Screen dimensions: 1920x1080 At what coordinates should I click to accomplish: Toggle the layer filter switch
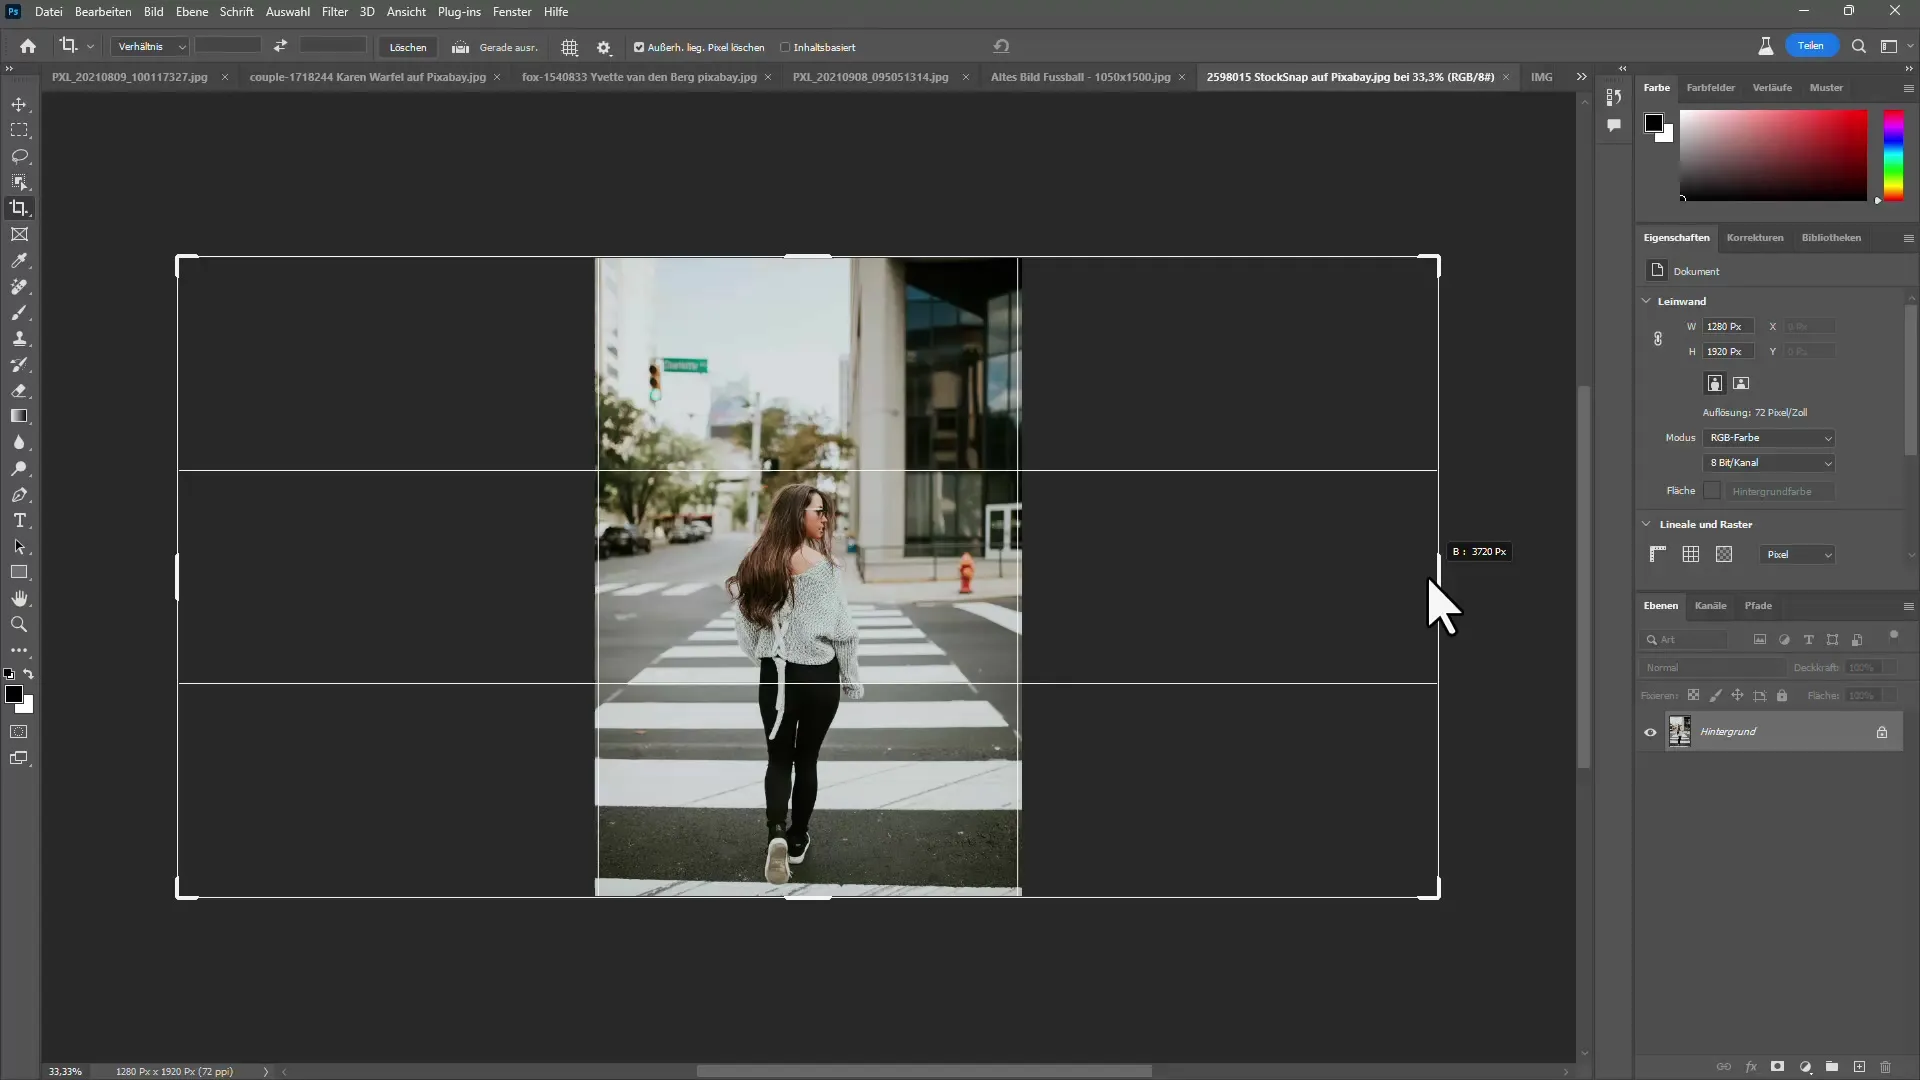[1893, 636]
